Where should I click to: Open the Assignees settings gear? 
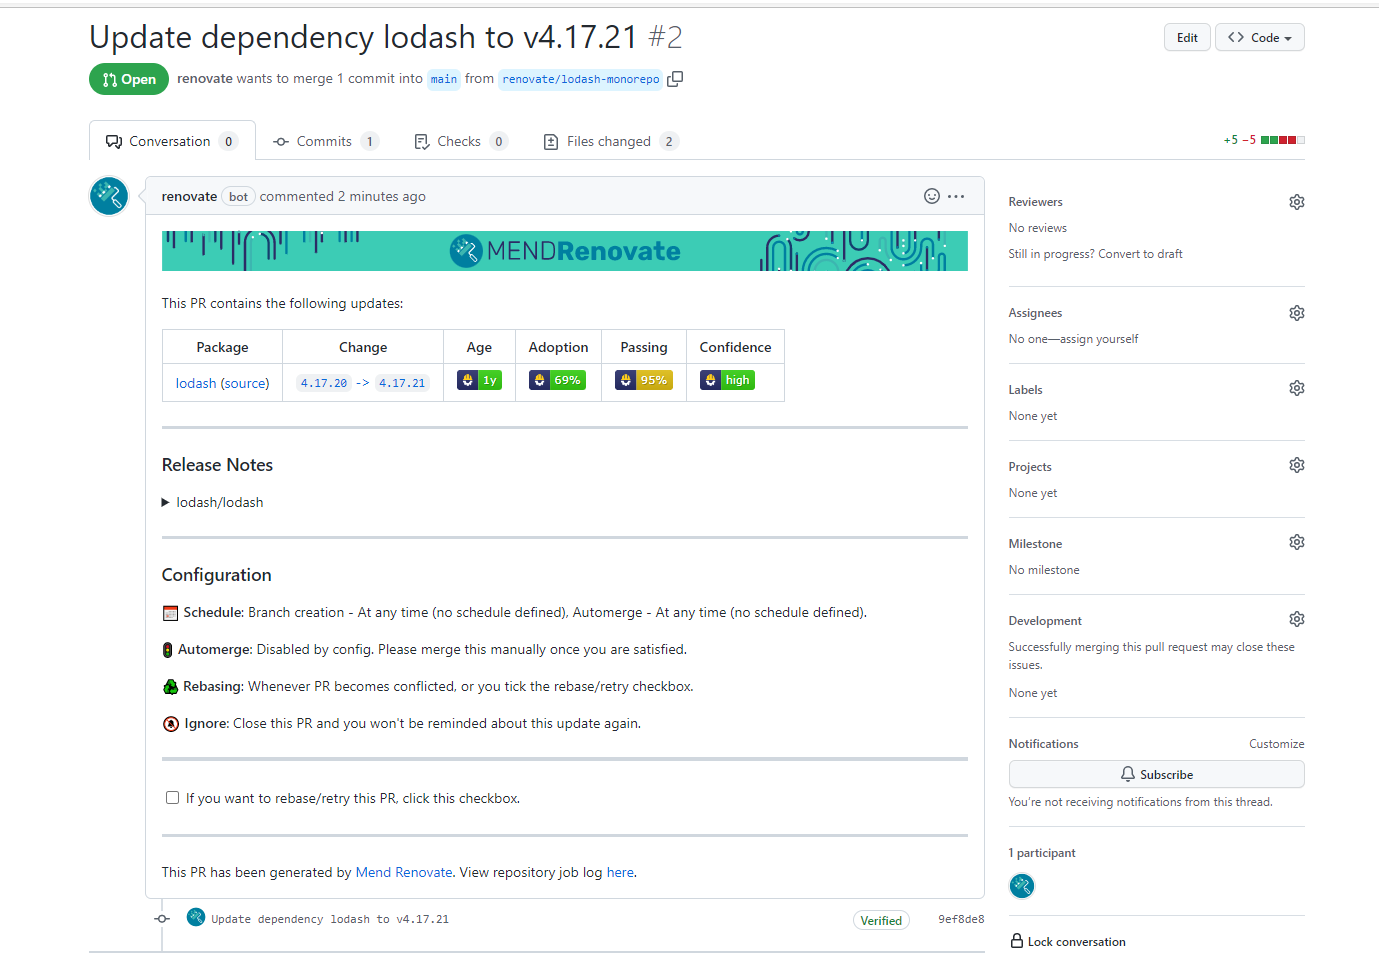click(1296, 312)
